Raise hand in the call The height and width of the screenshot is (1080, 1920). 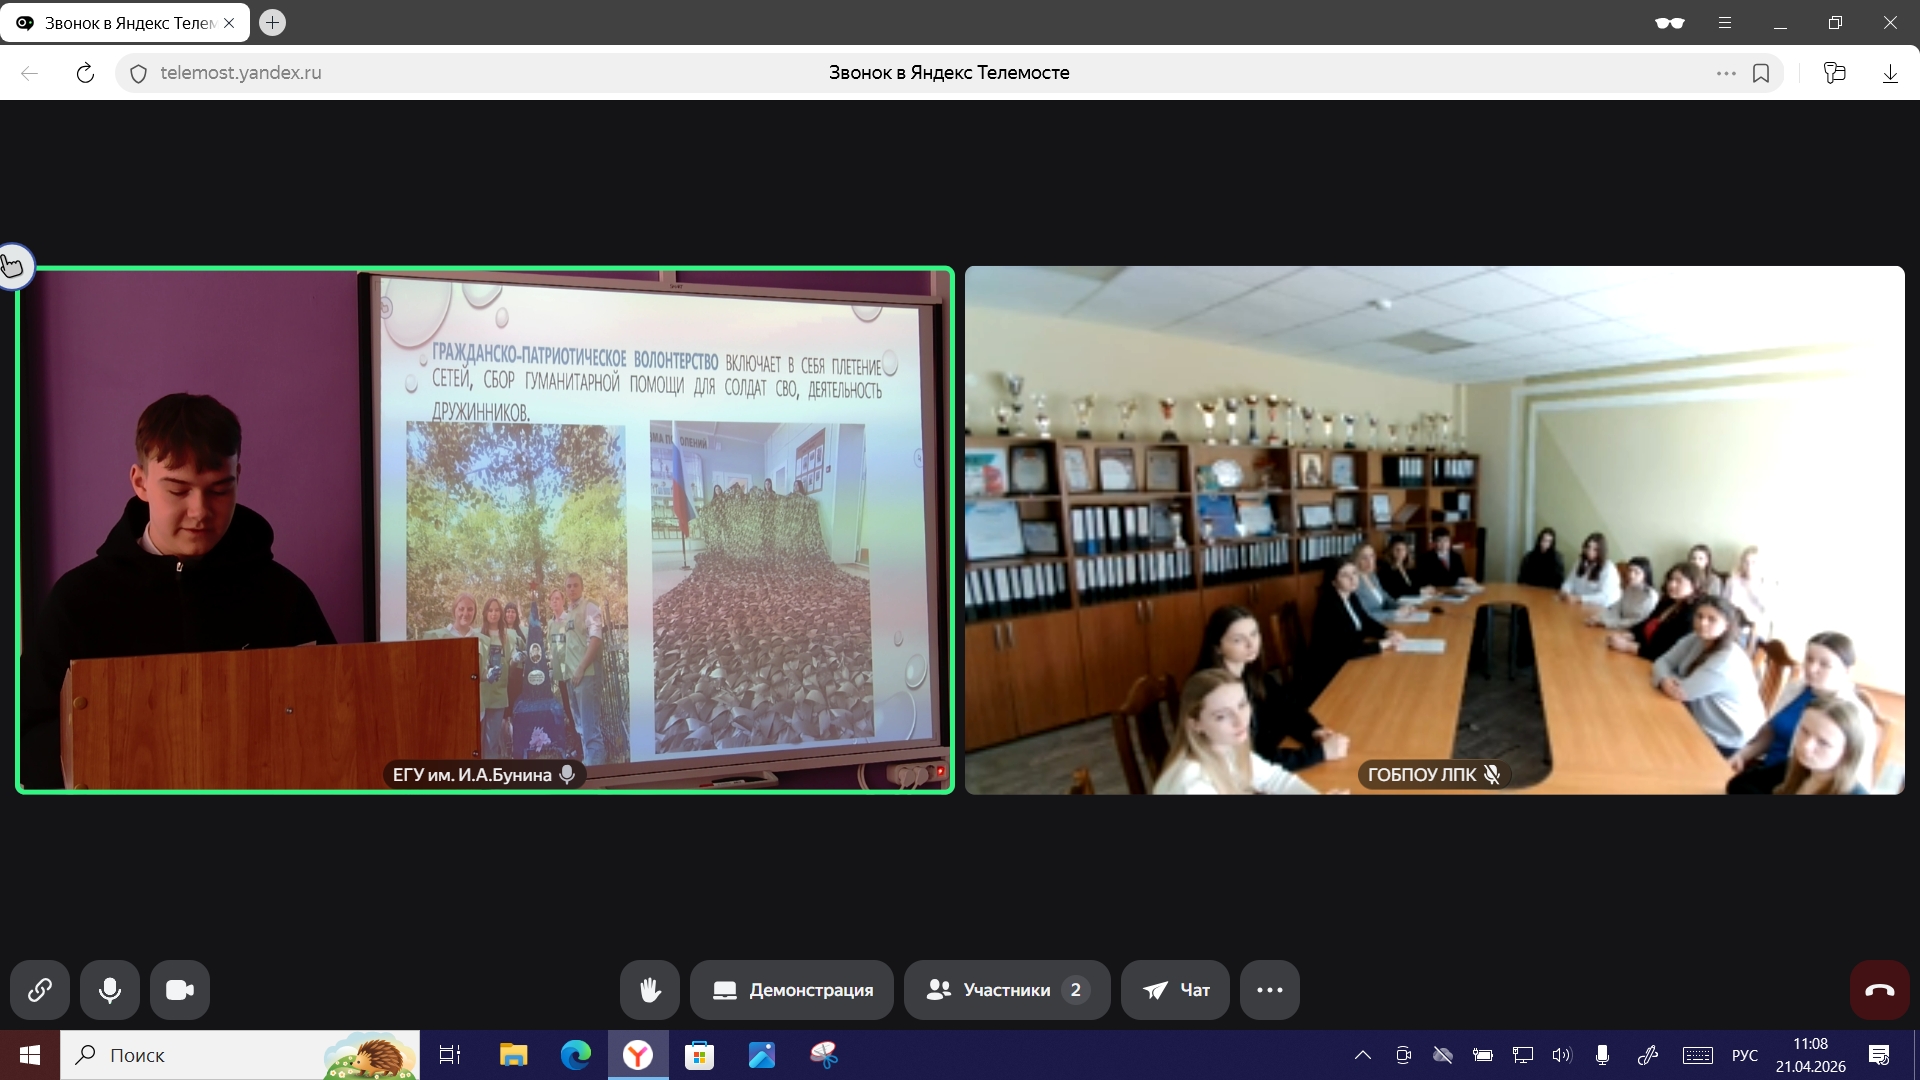pyautogui.click(x=650, y=990)
